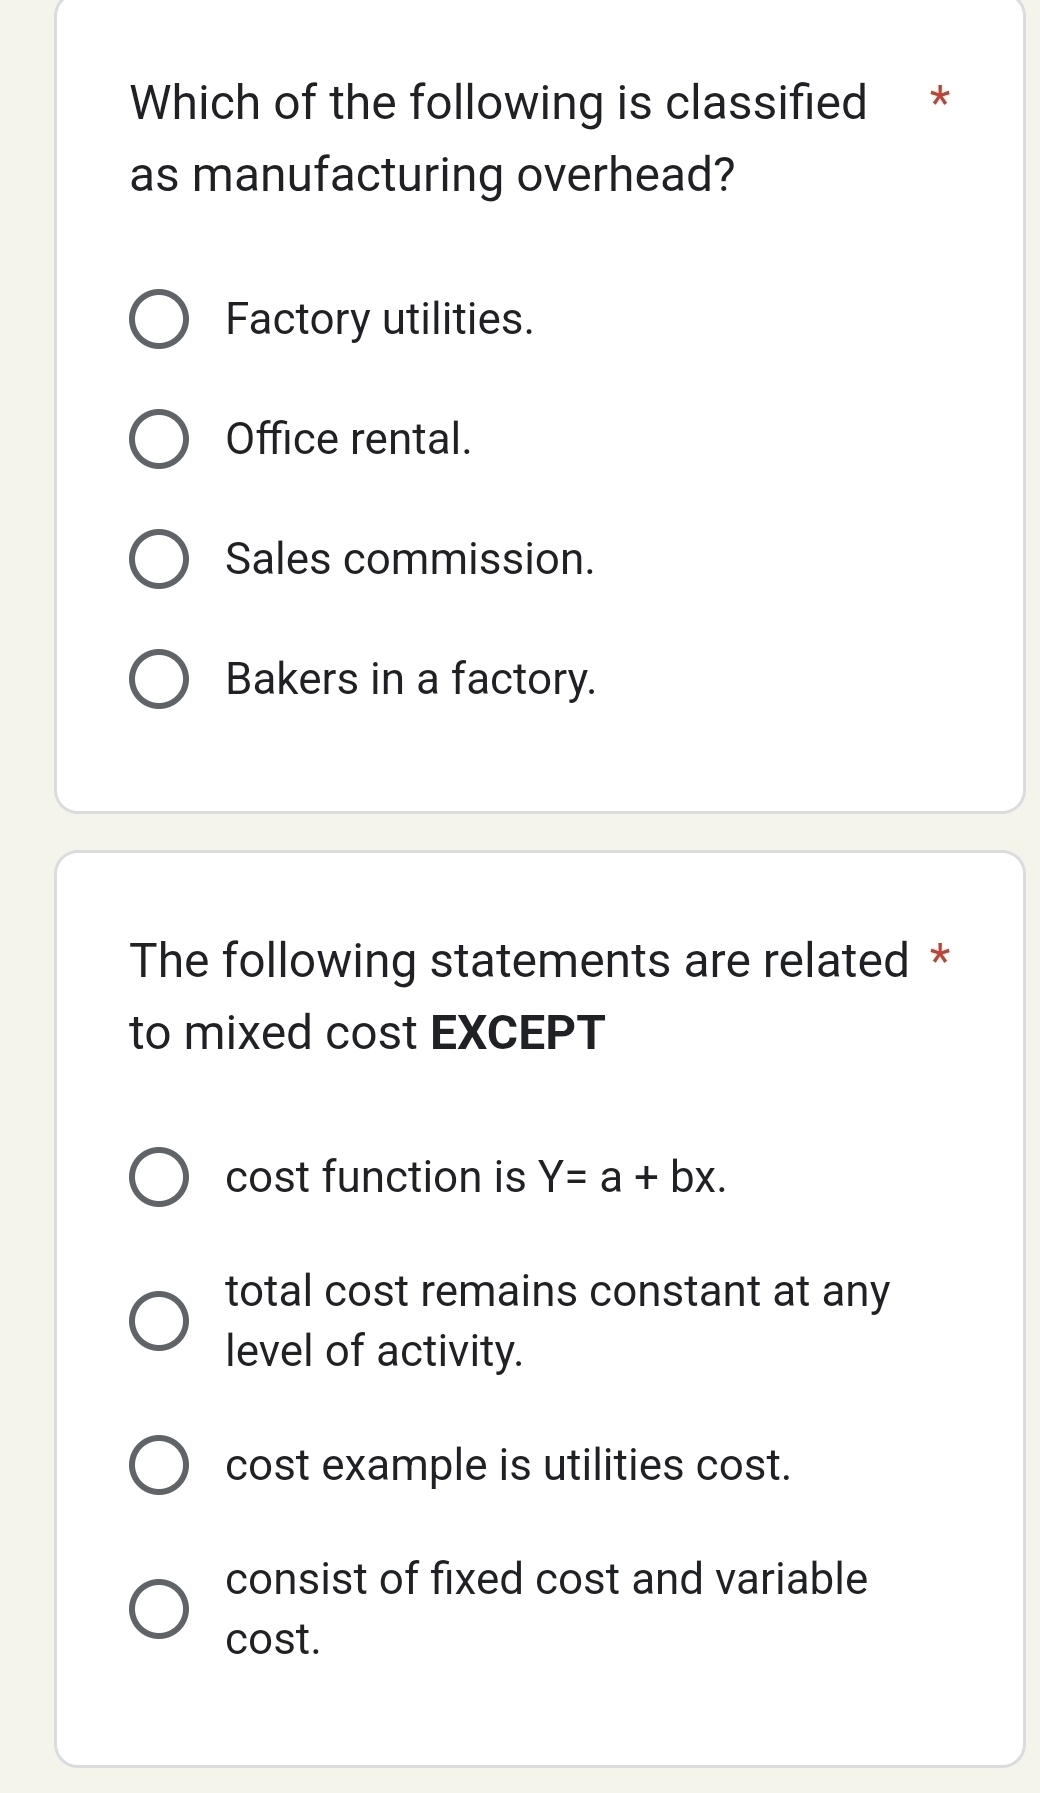The height and width of the screenshot is (1793, 1040).
Task: Click the "Bakers in a factory." label
Action: (x=411, y=680)
